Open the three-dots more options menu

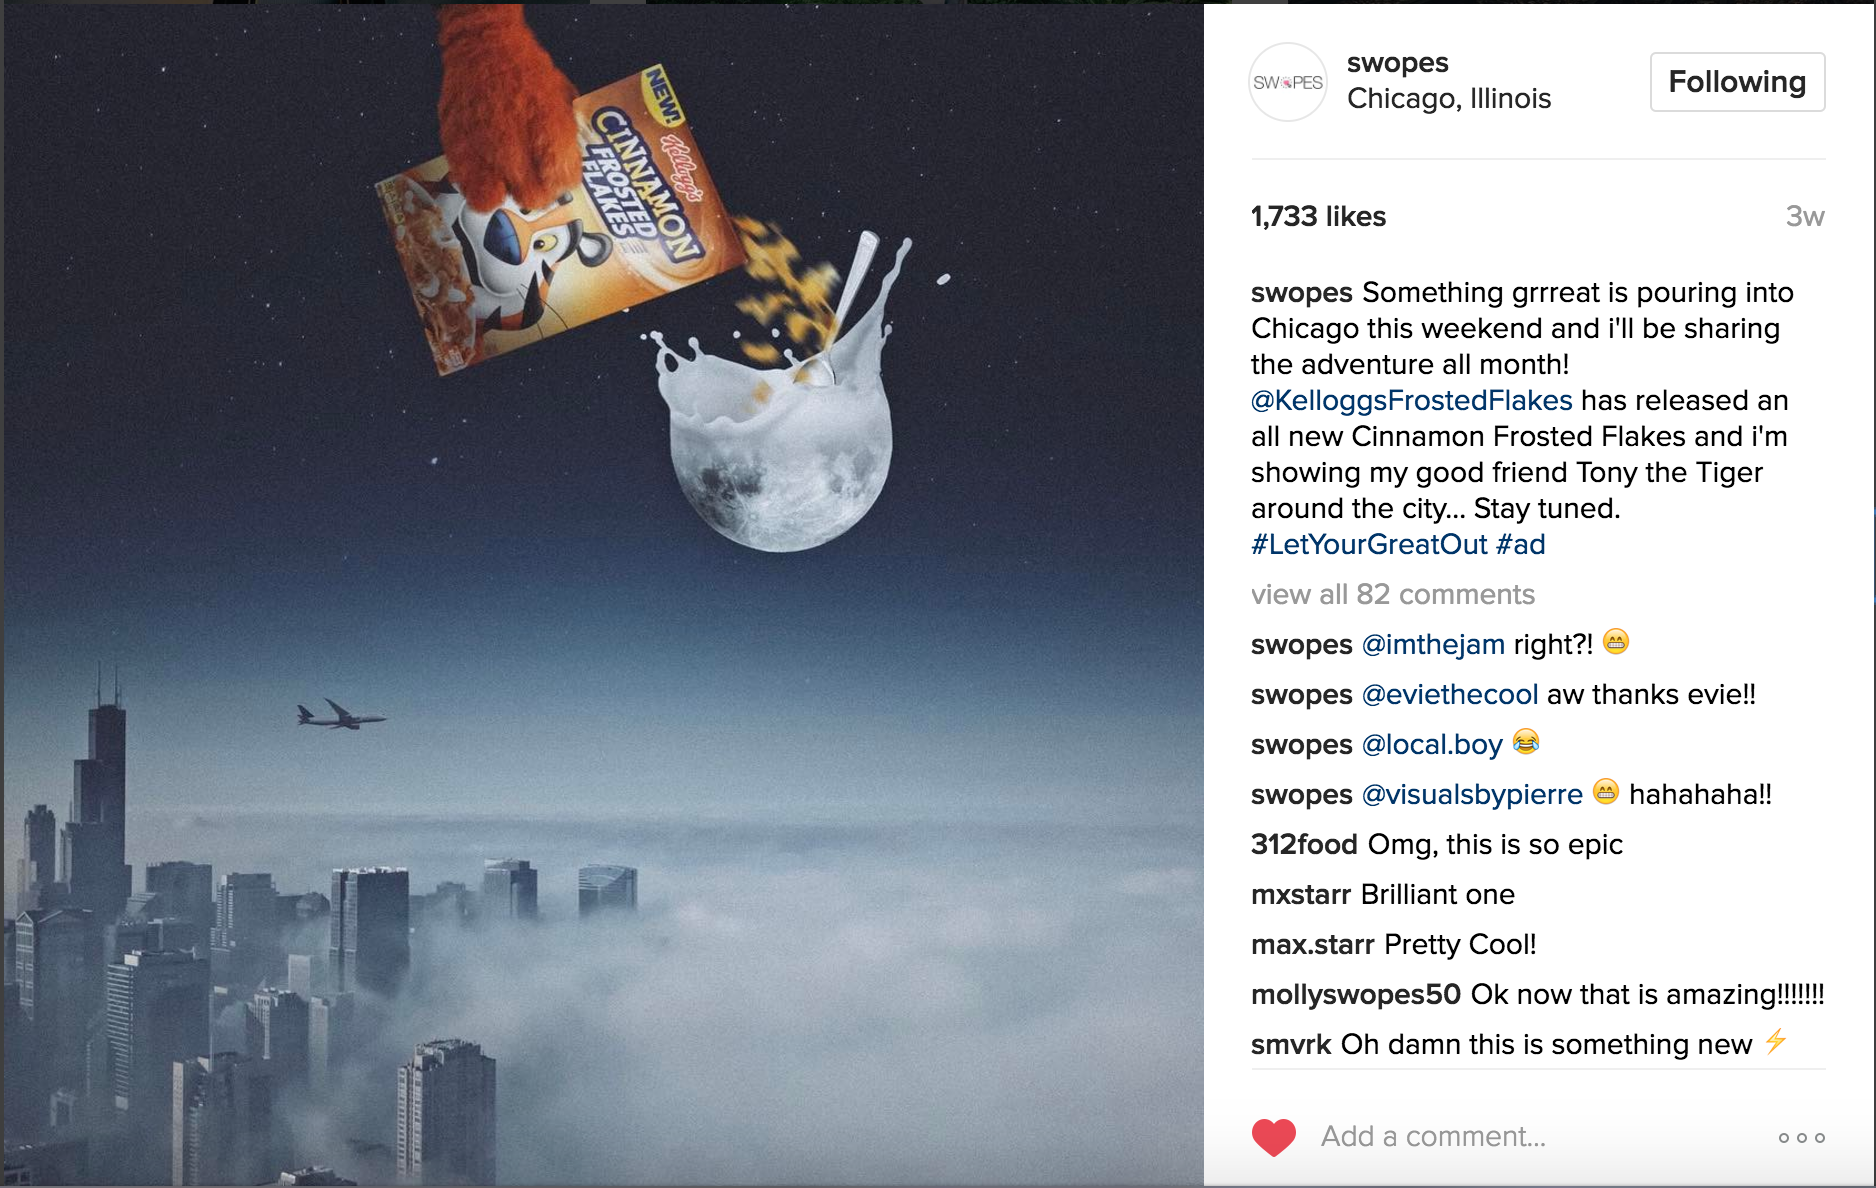point(1802,1138)
